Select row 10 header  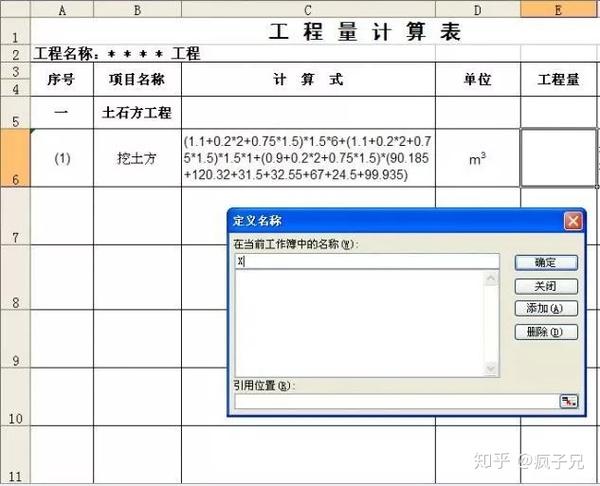click(x=15, y=397)
